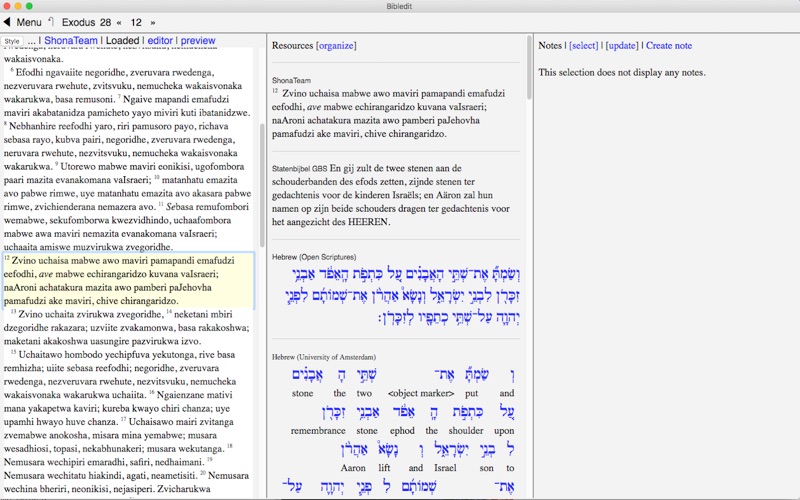Screen dimensions: 800x500
Task: Click verse 17 text 'Uchaisawo mairi zvitanga'
Action: [x=181, y=422]
